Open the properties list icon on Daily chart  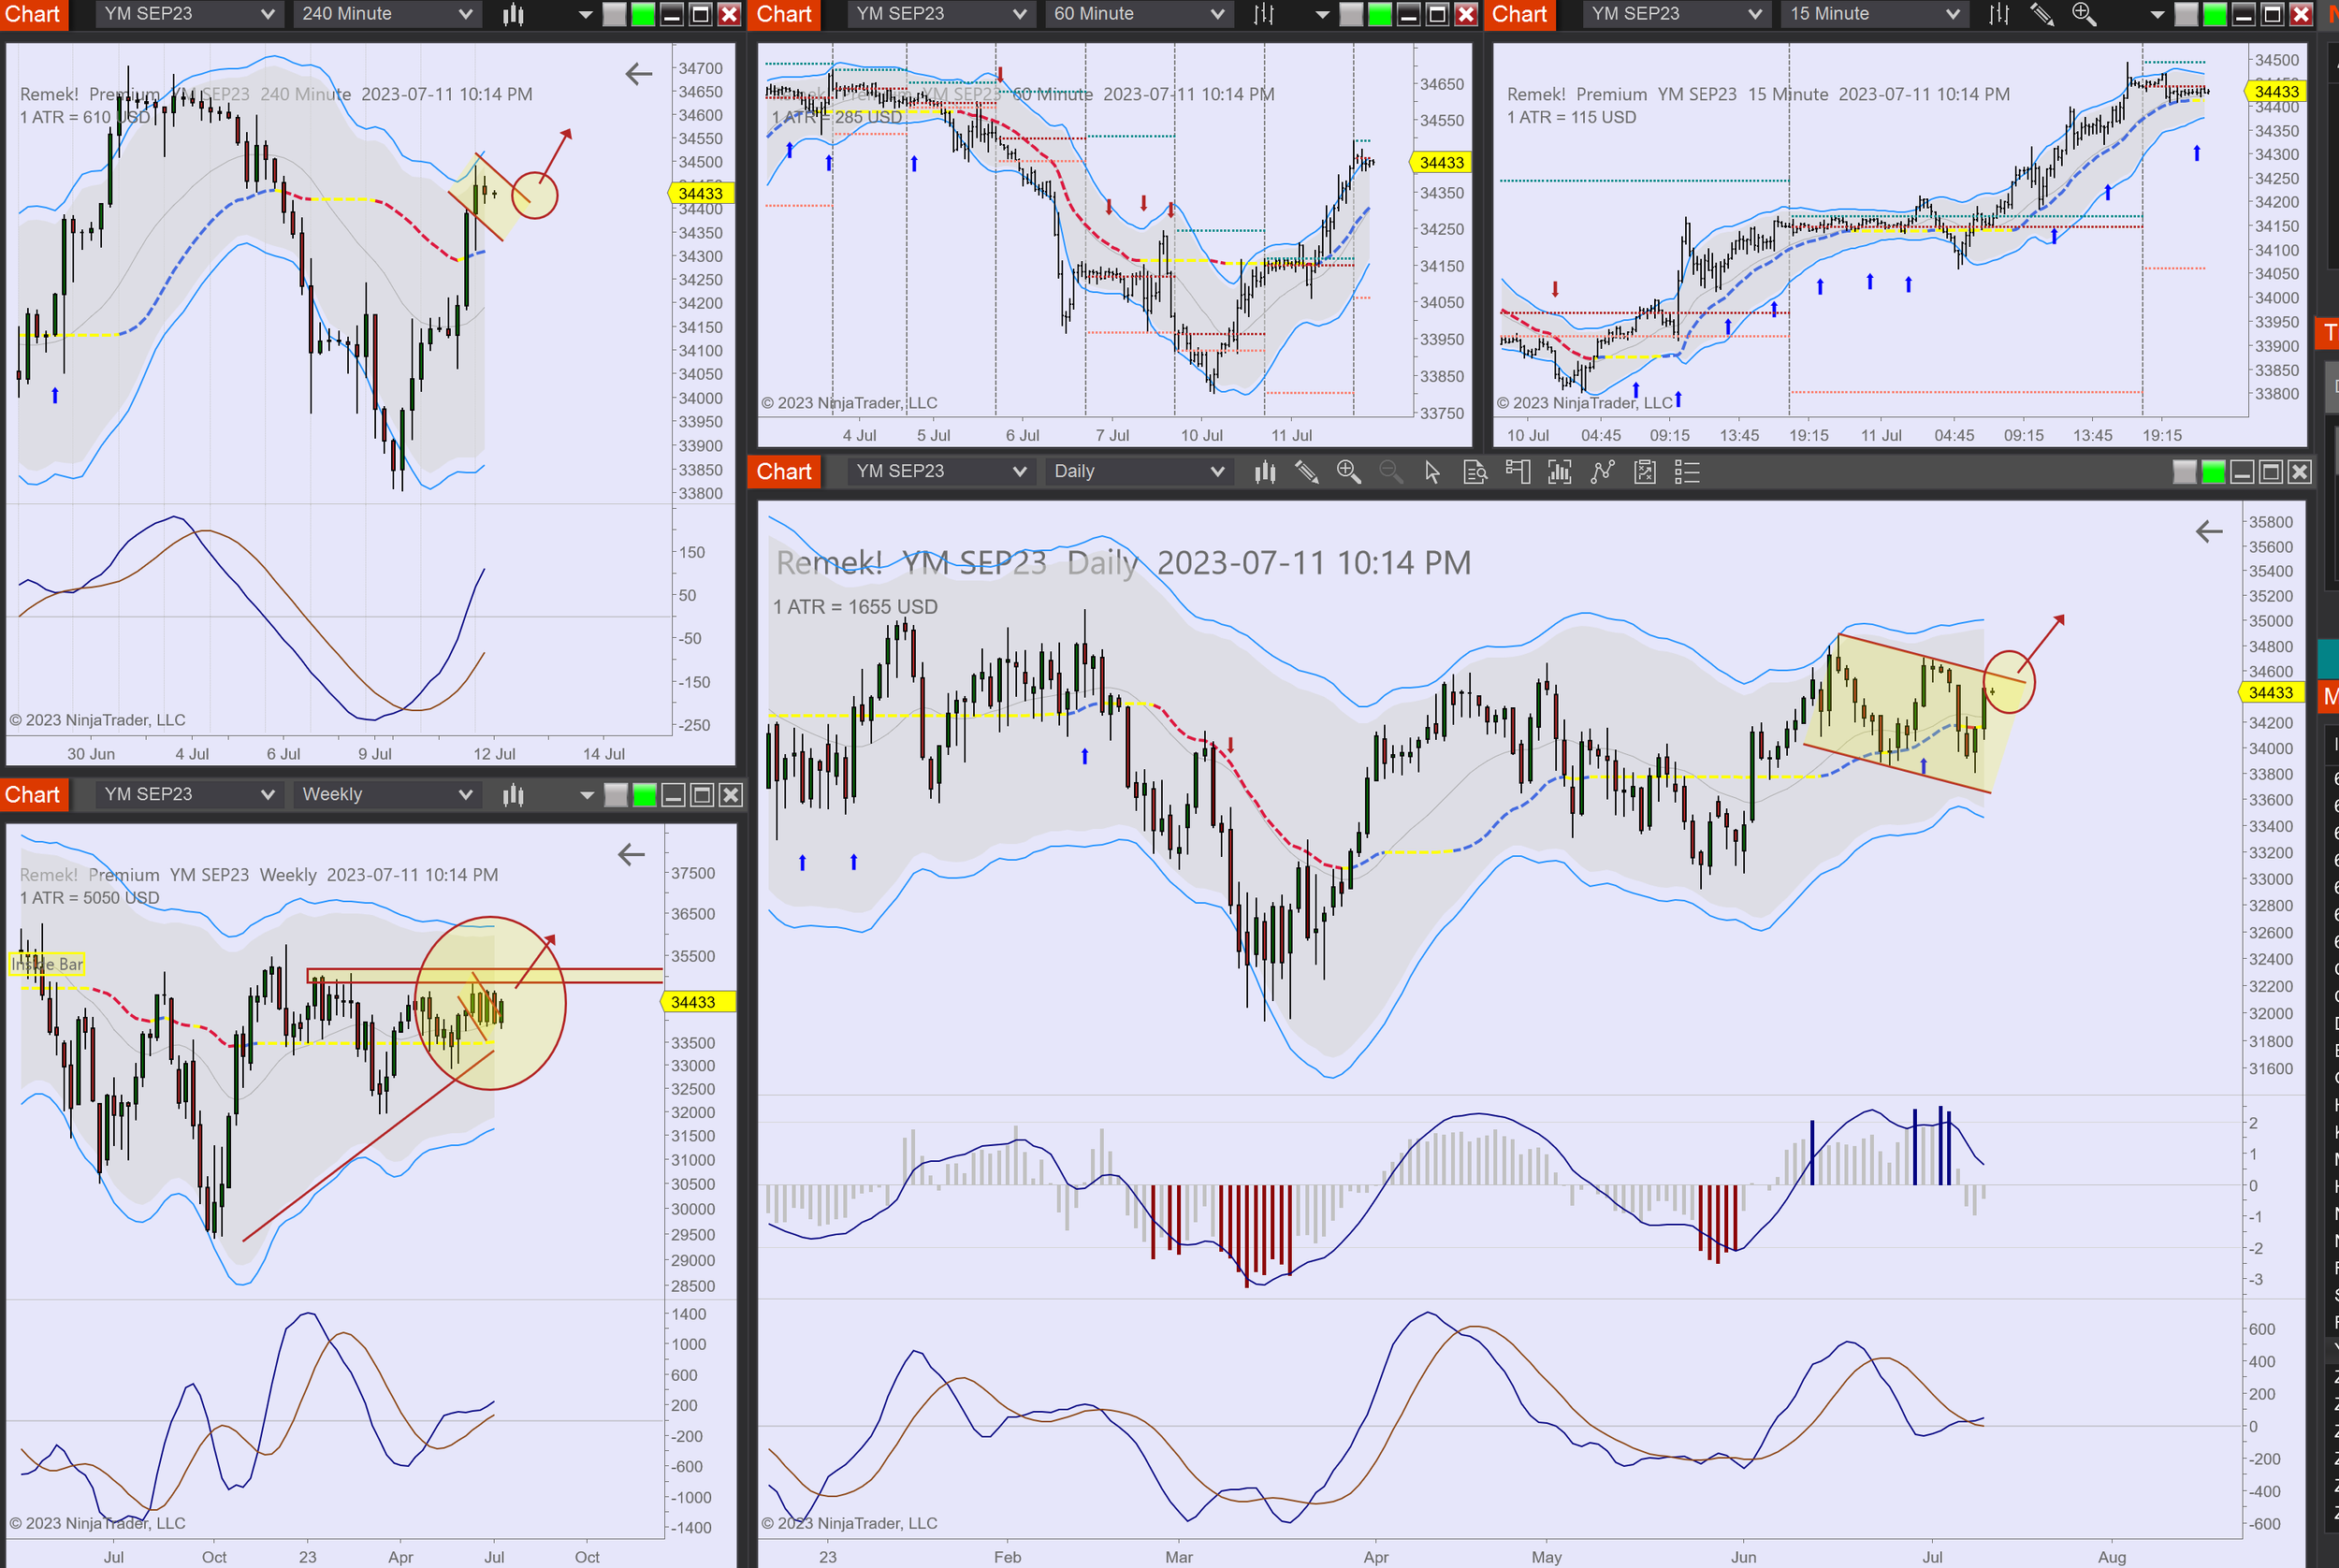(x=1687, y=471)
